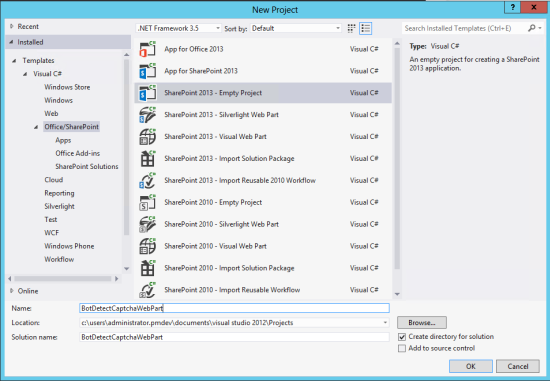Expand the Recent section

(x=12, y=26)
